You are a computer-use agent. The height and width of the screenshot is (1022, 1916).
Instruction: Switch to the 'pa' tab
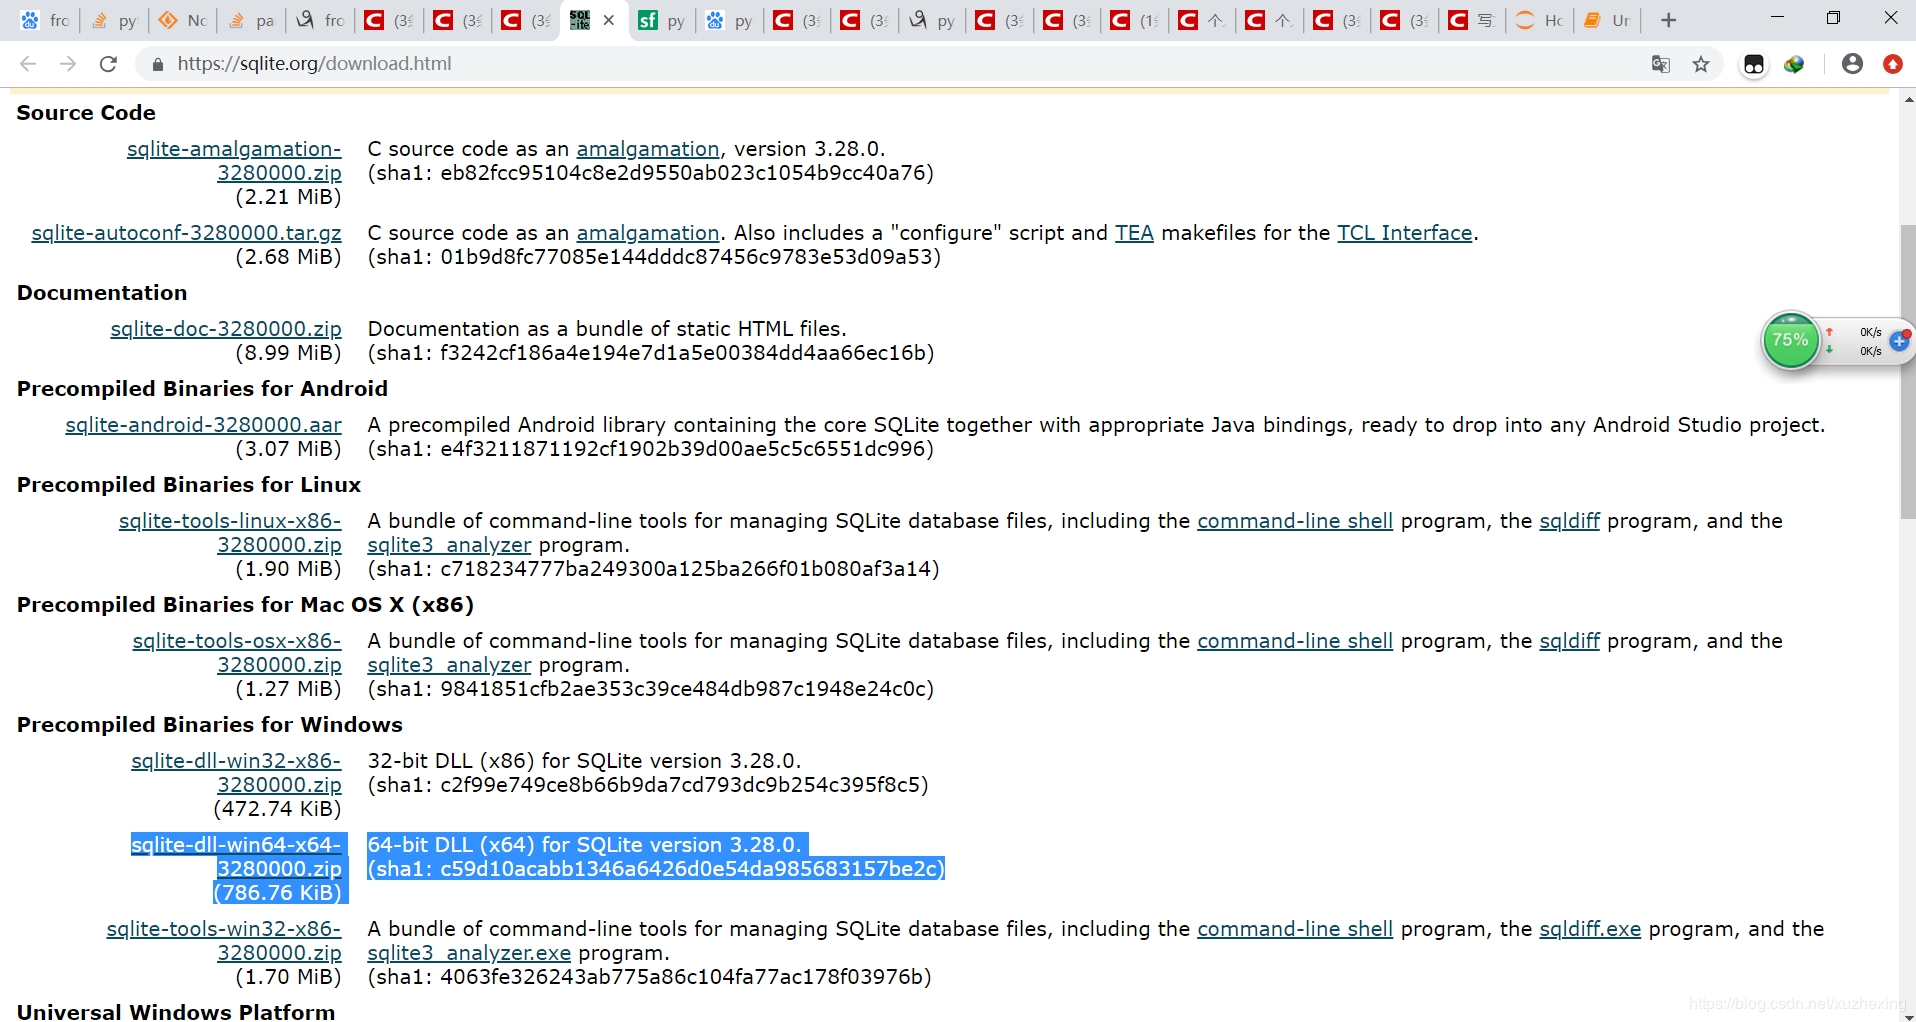click(251, 20)
